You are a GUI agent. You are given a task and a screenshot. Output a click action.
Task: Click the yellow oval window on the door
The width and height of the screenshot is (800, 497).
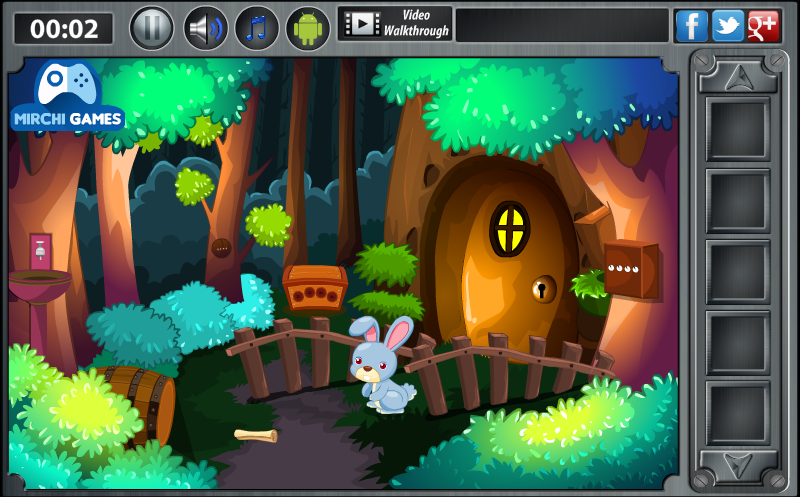click(510, 229)
